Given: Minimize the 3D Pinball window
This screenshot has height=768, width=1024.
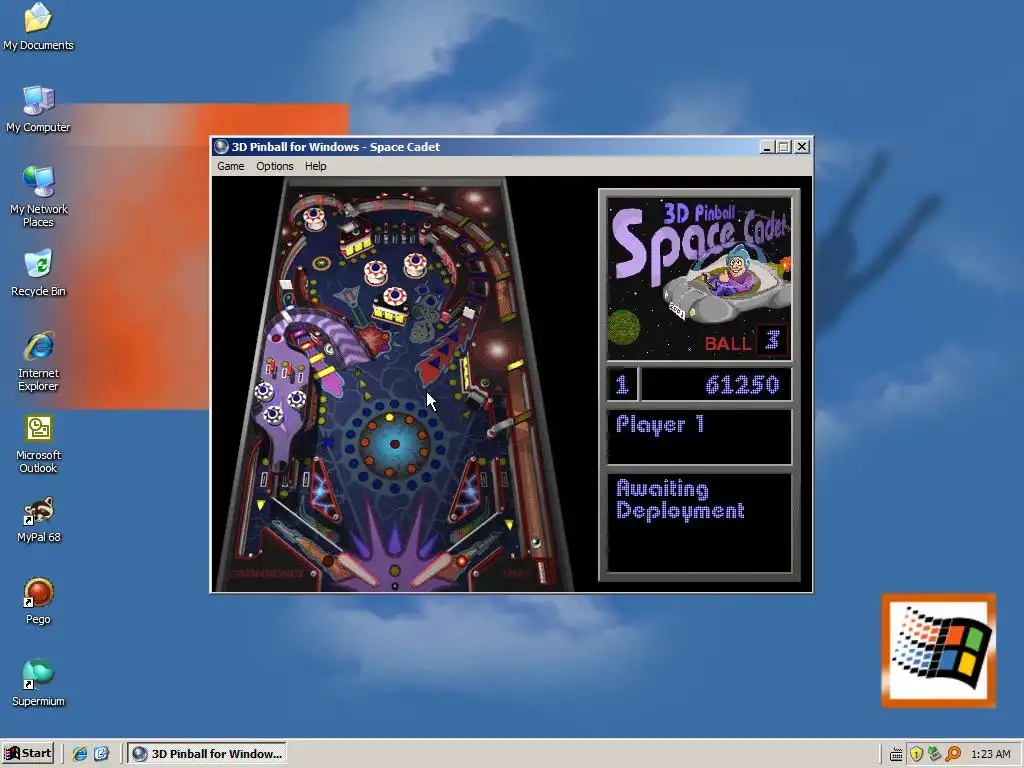Looking at the screenshot, I should [x=767, y=147].
